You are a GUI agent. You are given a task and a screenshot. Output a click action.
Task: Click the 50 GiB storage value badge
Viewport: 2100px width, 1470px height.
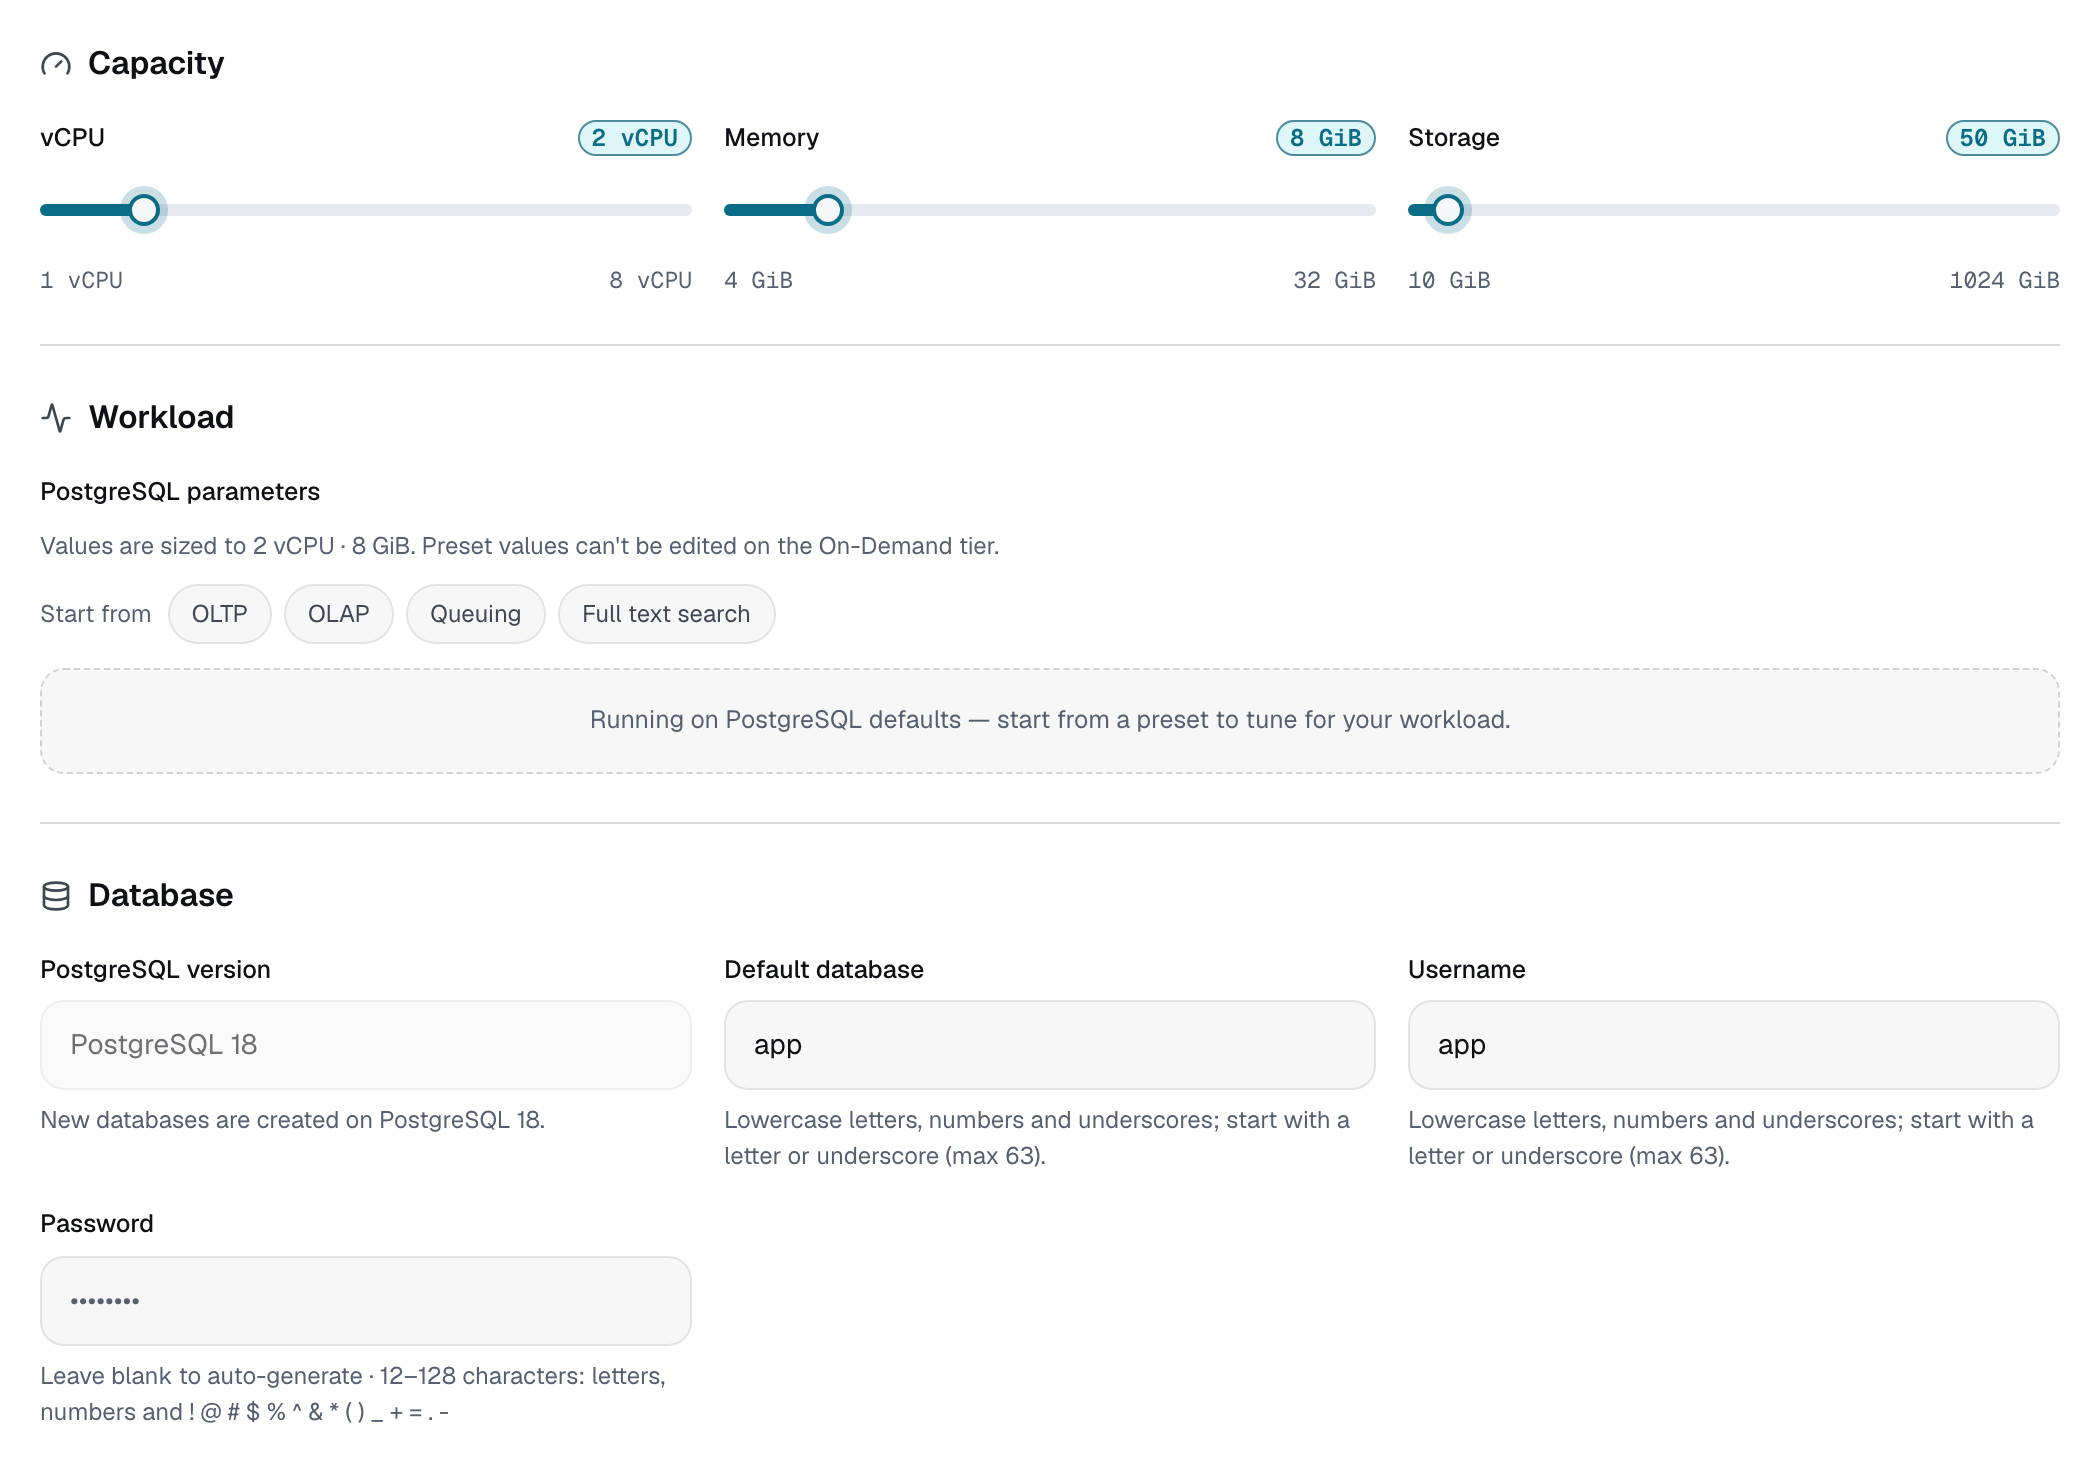pyautogui.click(x=2003, y=138)
